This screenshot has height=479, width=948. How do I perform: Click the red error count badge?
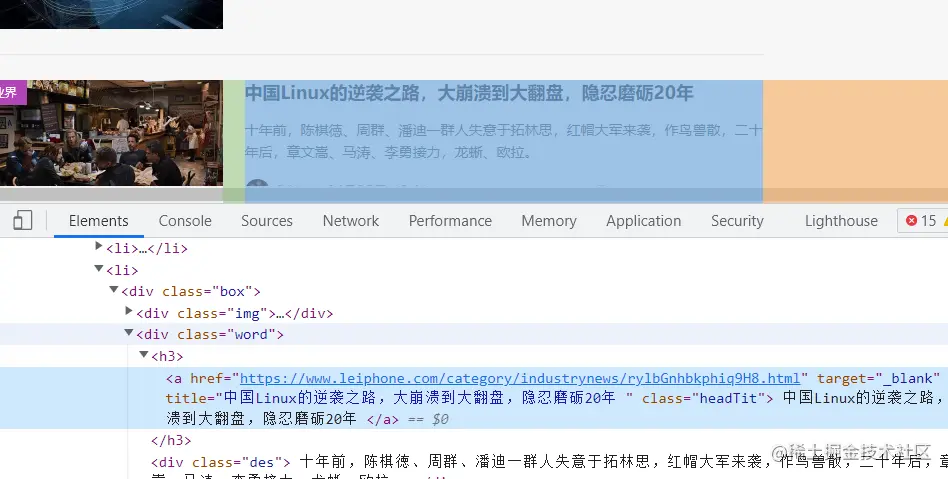(x=922, y=221)
